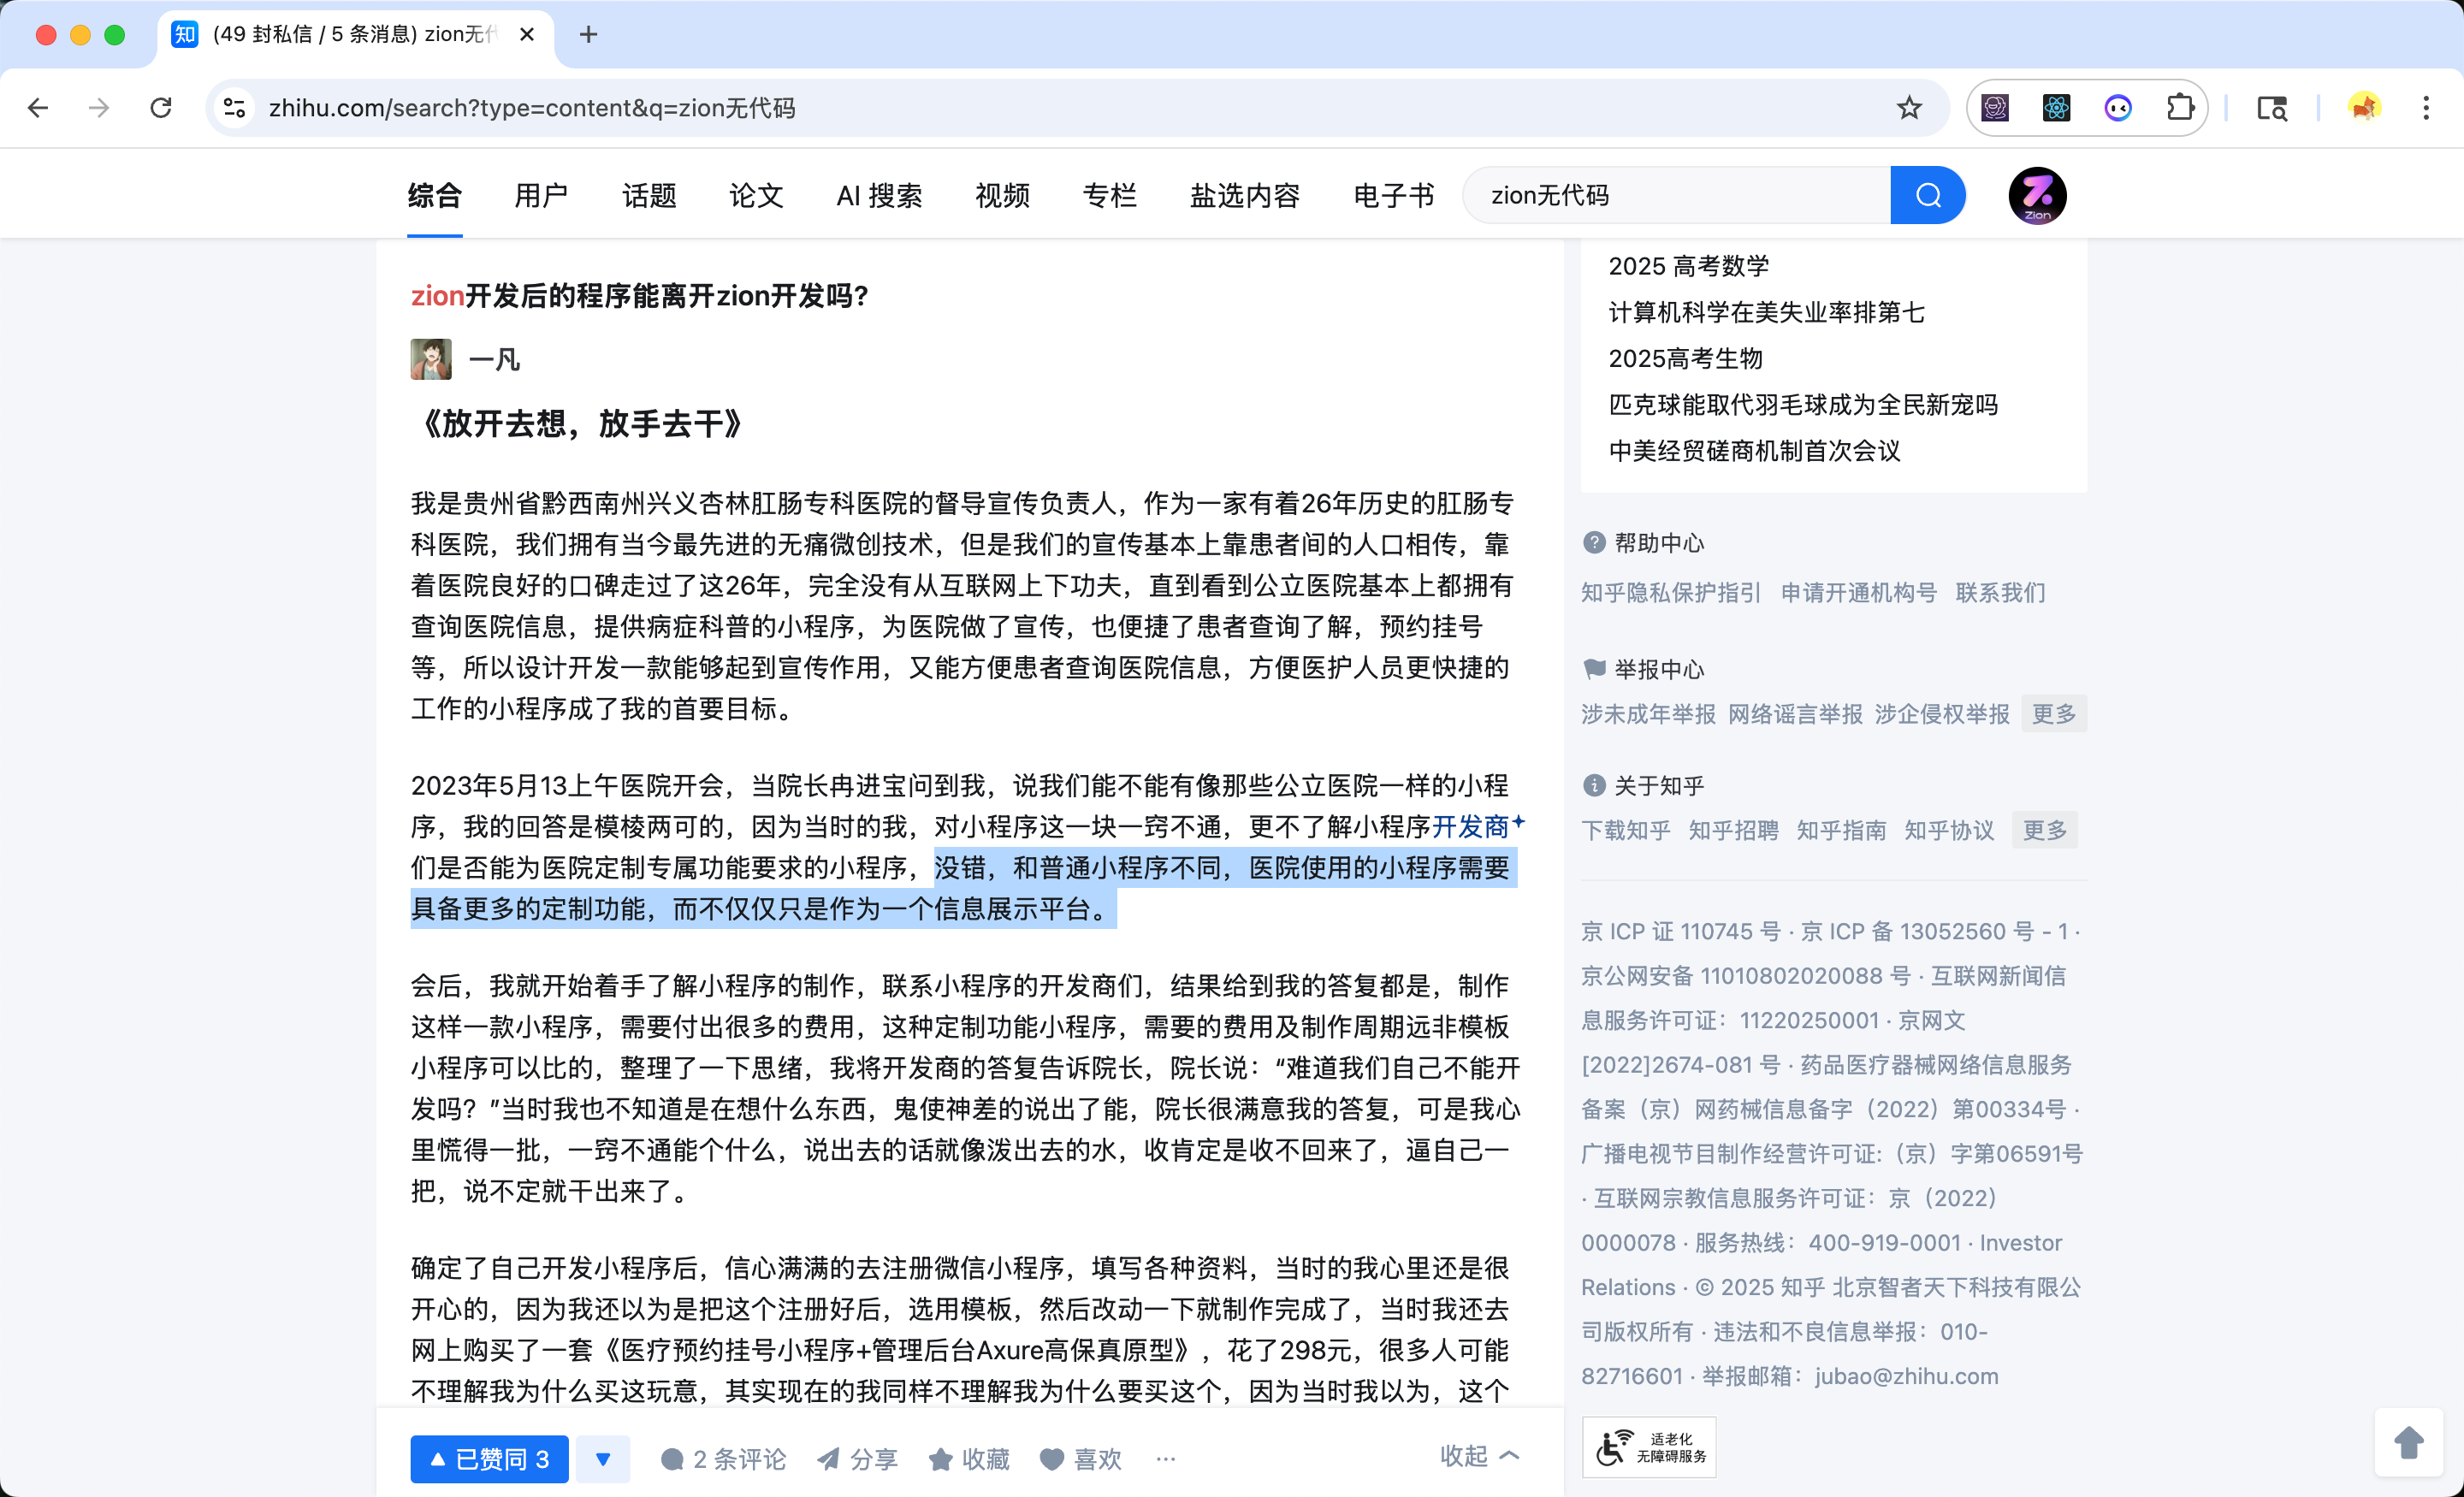
Task: Click 下载知乎 link
Action: [x=1626, y=830]
